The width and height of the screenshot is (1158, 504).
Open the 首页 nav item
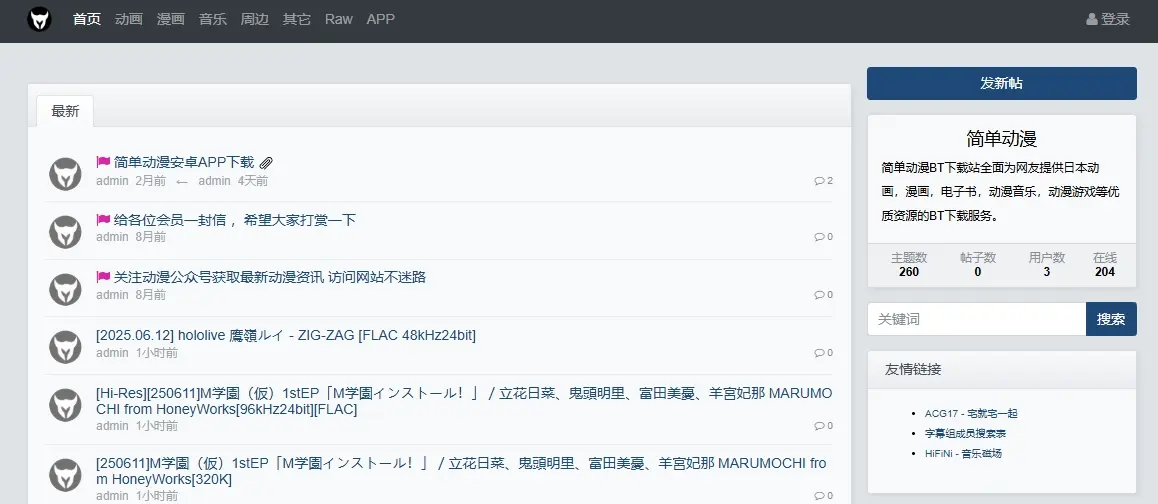point(87,19)
